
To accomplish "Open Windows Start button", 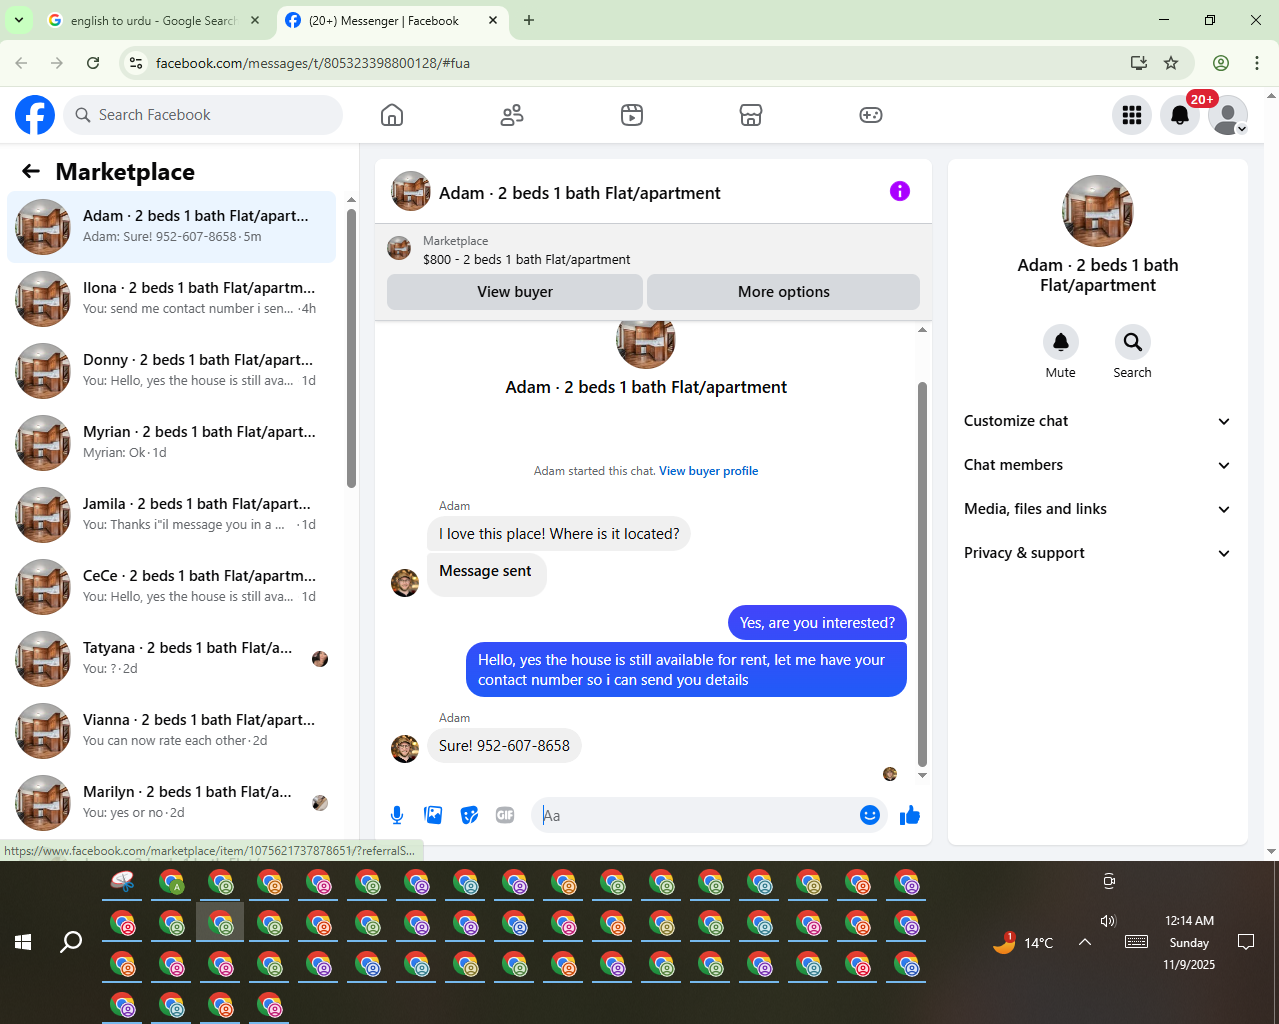I will coord(23,942).
